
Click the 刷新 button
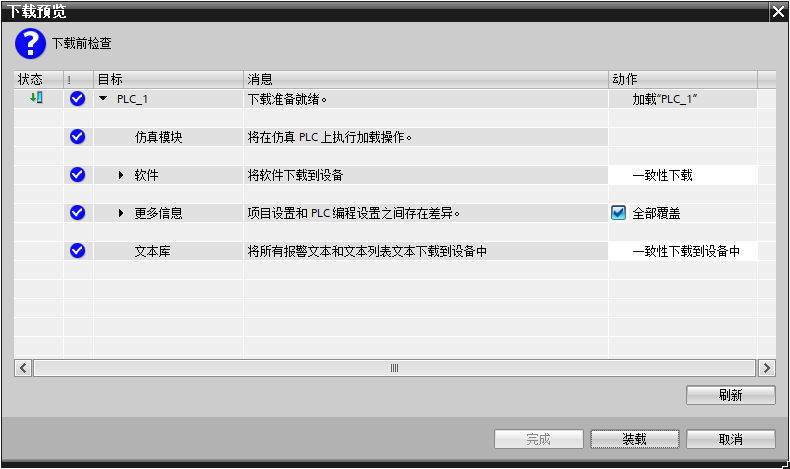point(731,395)
